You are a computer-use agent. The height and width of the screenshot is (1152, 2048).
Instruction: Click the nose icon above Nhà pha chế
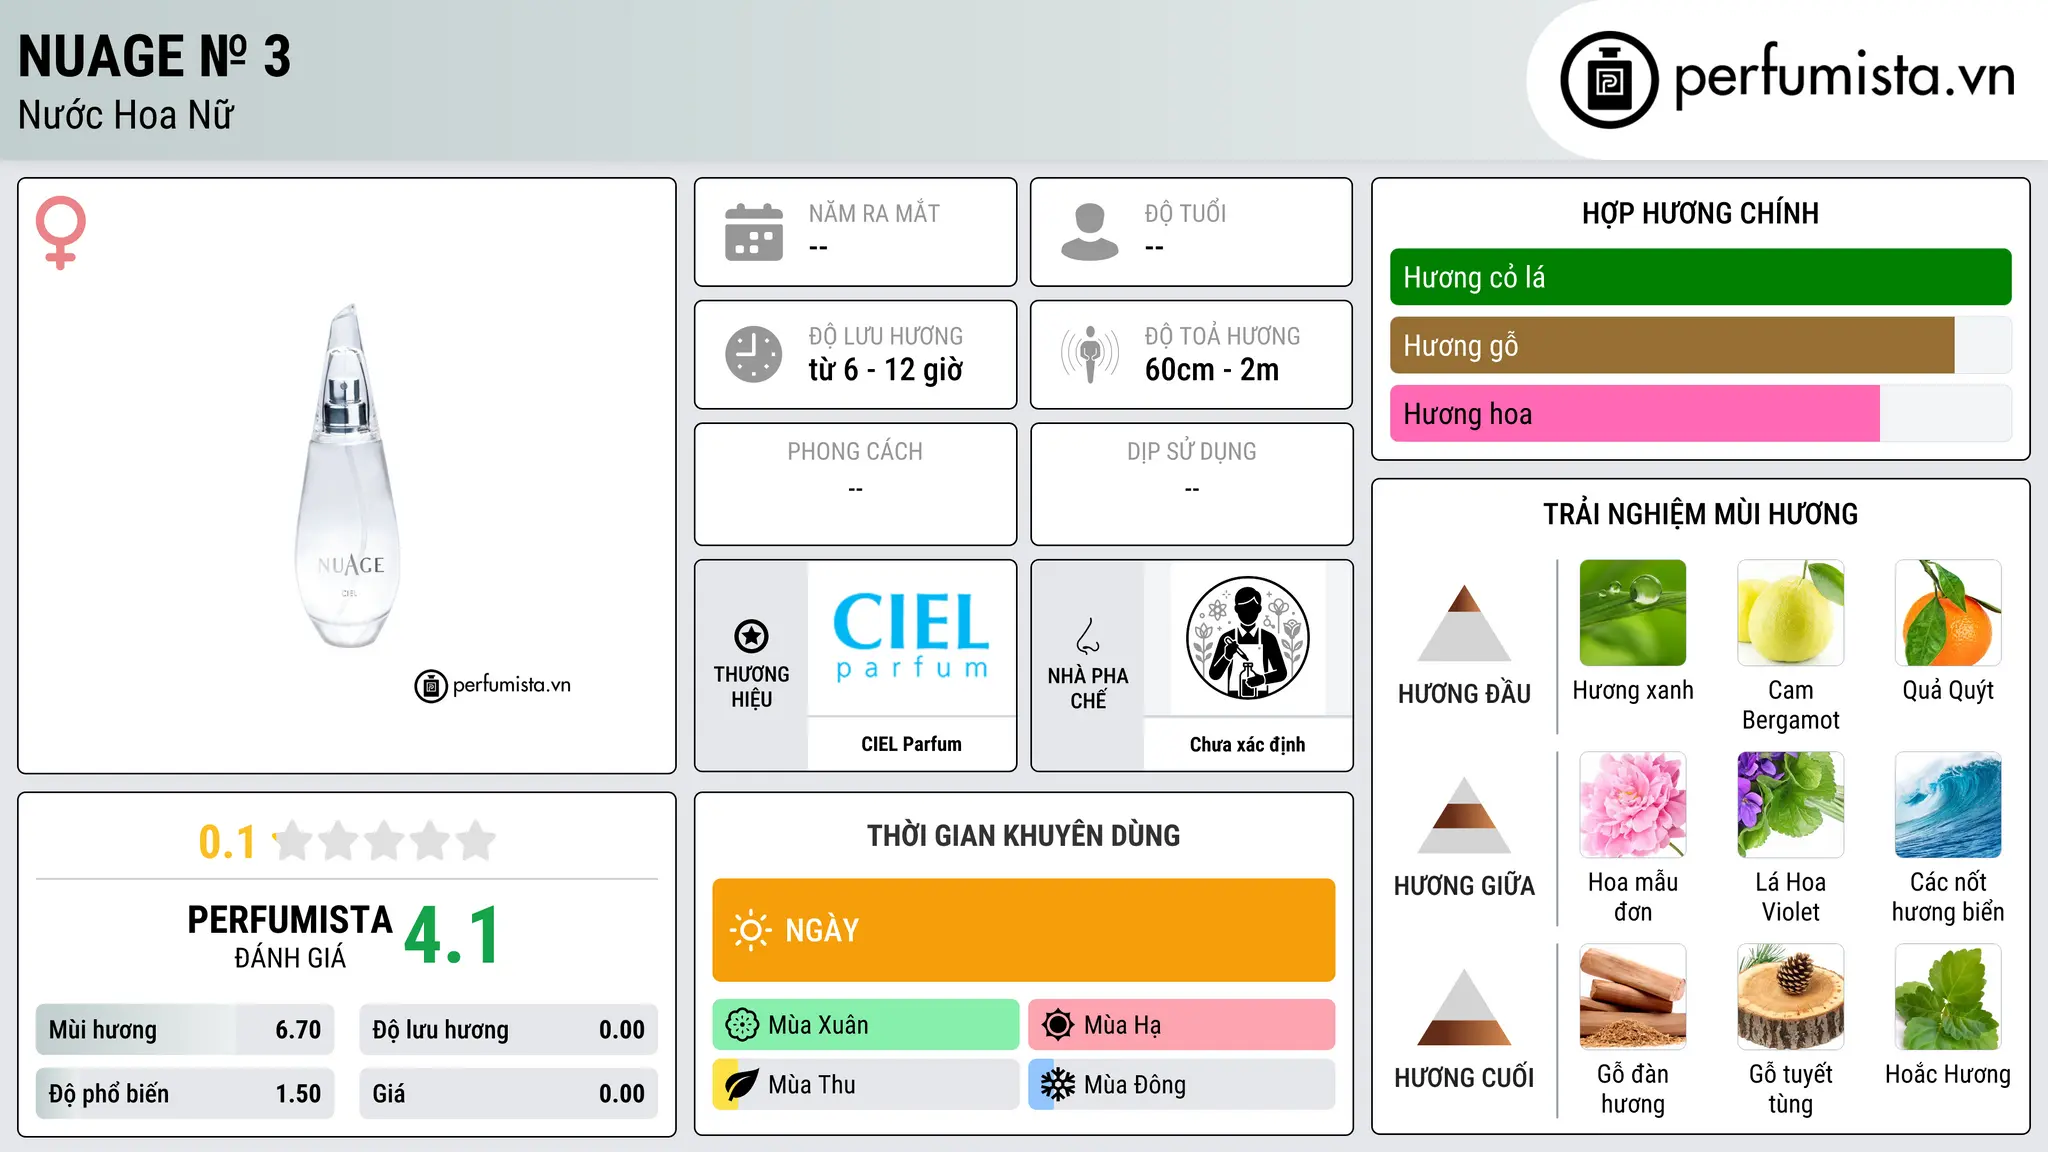pyautogui.click(x=1088, y=636)
